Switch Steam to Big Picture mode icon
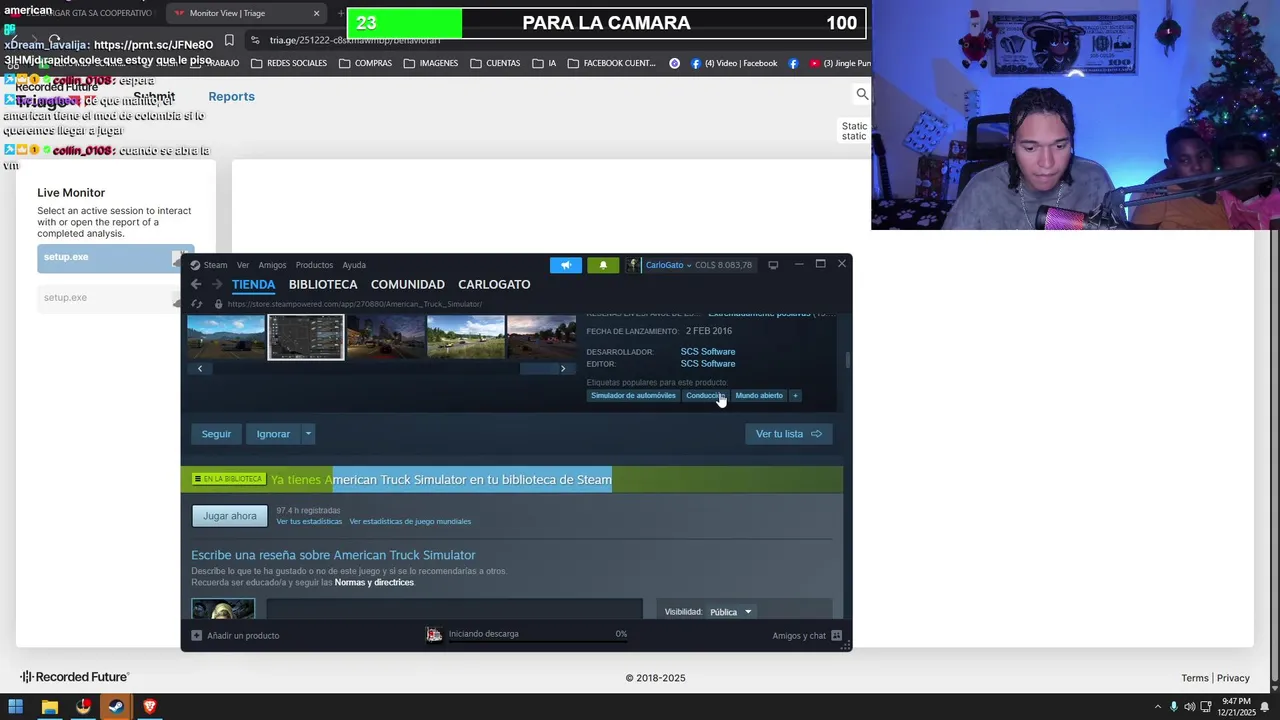1280x720 pixels. pos(773,265)
